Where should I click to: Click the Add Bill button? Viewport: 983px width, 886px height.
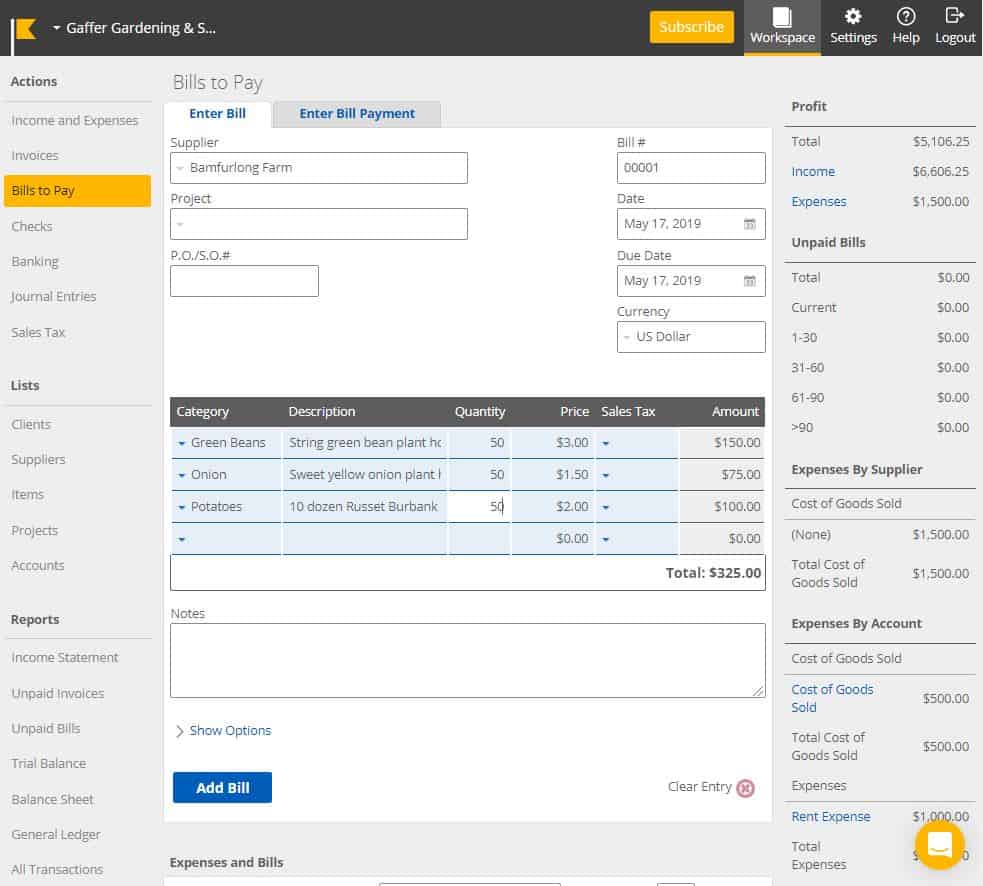point(222,788)
